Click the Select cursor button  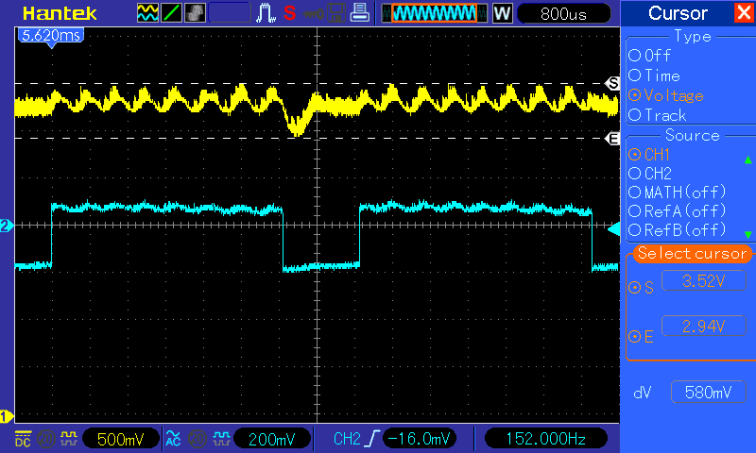coord(692,253)
